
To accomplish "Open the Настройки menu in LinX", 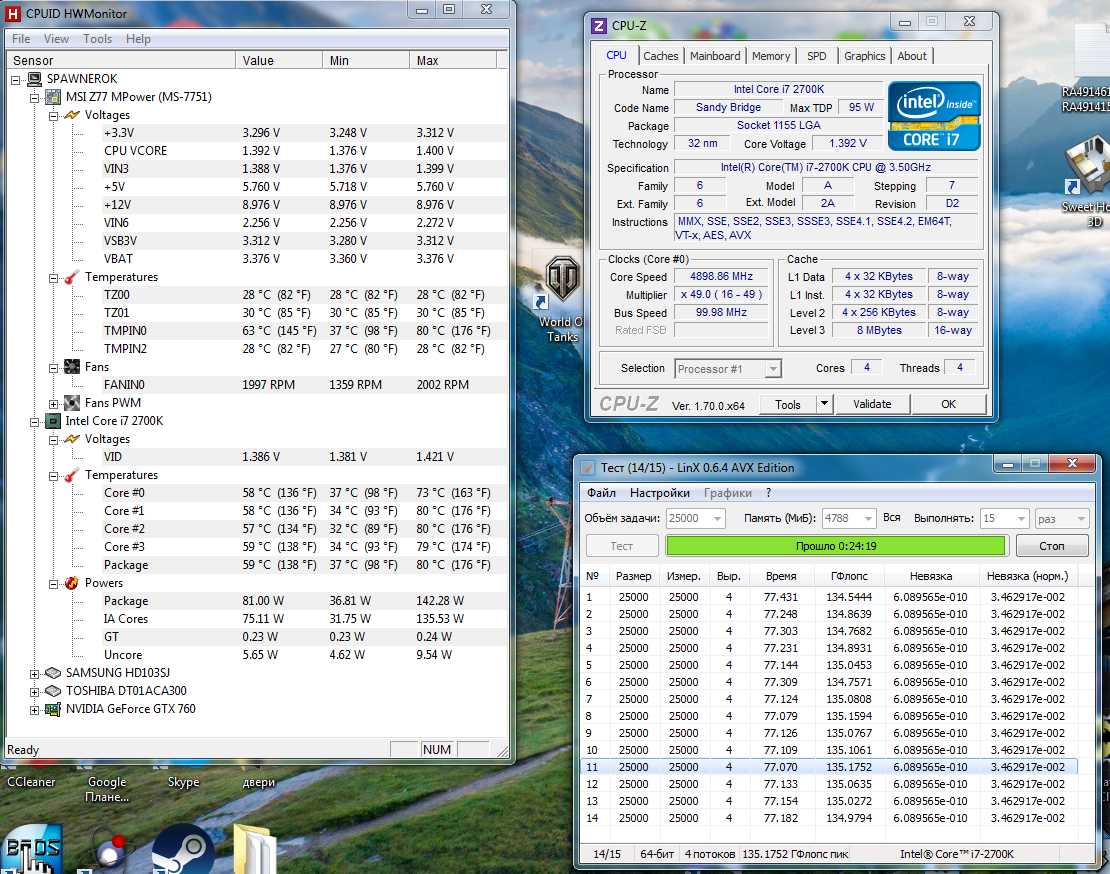I will click(x=659, y=493).
